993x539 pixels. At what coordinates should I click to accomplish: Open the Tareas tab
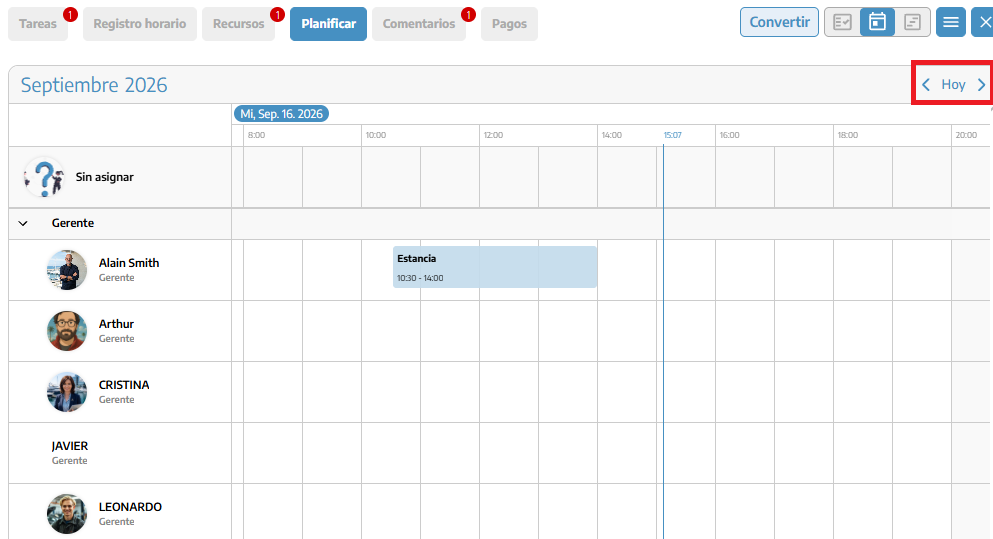click(38, 24)
